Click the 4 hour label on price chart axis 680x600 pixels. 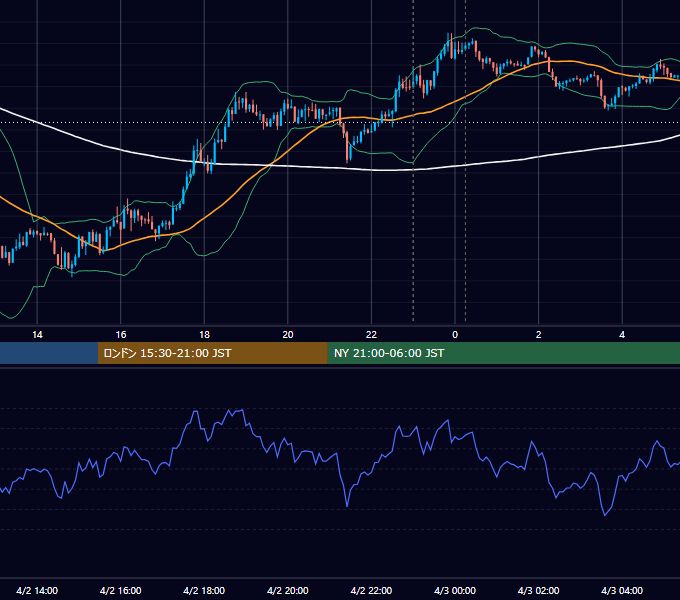pyautogui.click(x=622, y=335)
